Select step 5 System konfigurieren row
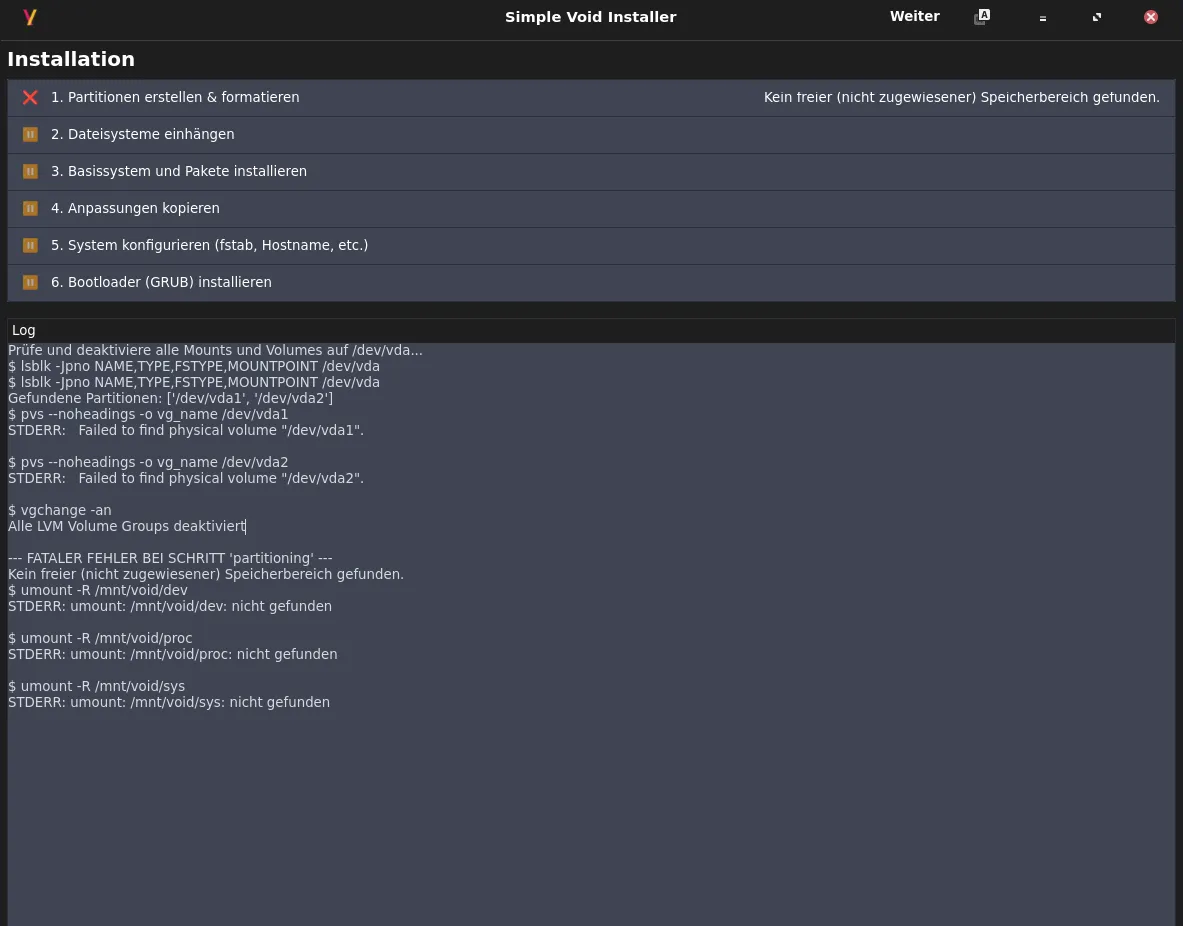The width and height of the screenshot is (1183, 926). (209, 245)
